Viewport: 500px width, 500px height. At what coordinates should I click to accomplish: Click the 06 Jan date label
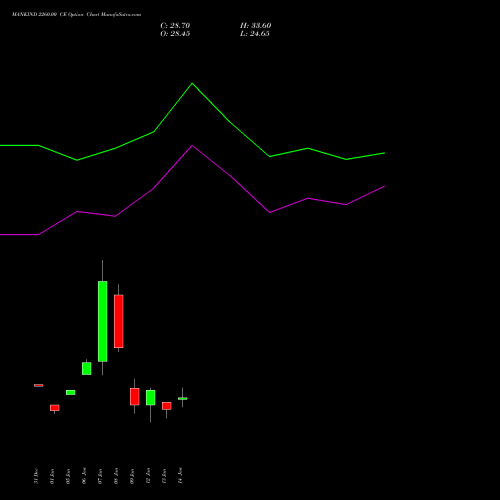click(84, 476)
